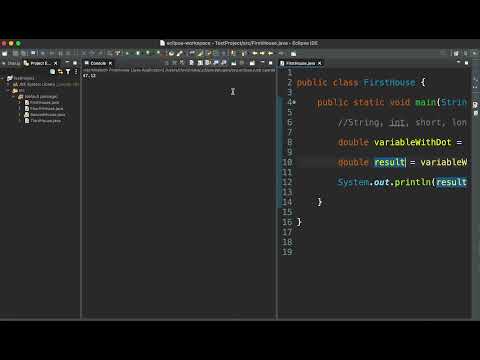Collapse all in Project Explorer

pyautogui.click(x=52, y=71)
